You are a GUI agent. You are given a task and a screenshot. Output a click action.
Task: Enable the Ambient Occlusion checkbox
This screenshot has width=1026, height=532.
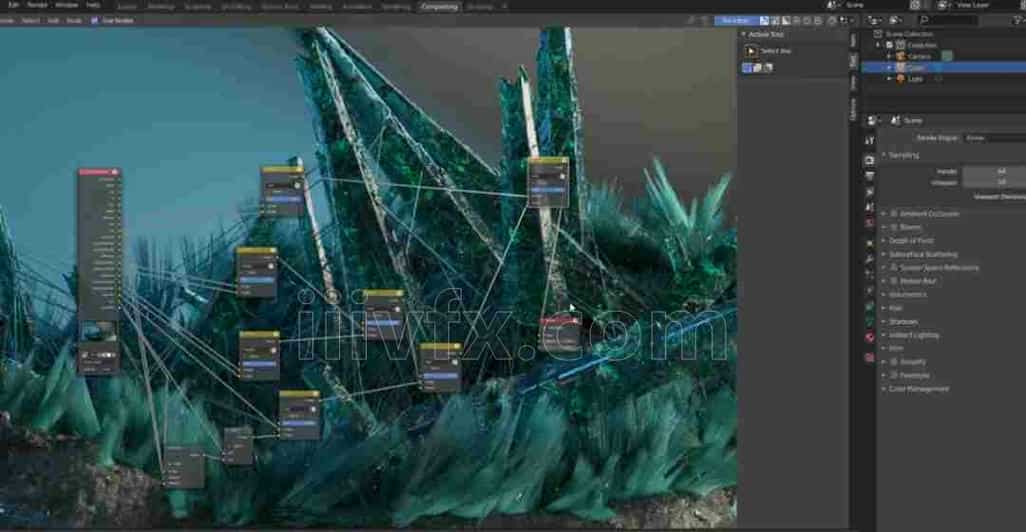[894, 214]
